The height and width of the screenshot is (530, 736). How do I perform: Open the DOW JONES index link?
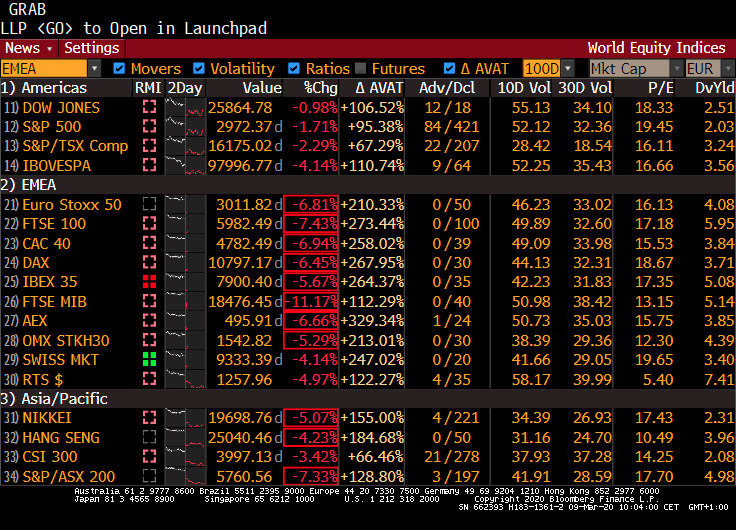pyautogui.click(x=61, y=108)
